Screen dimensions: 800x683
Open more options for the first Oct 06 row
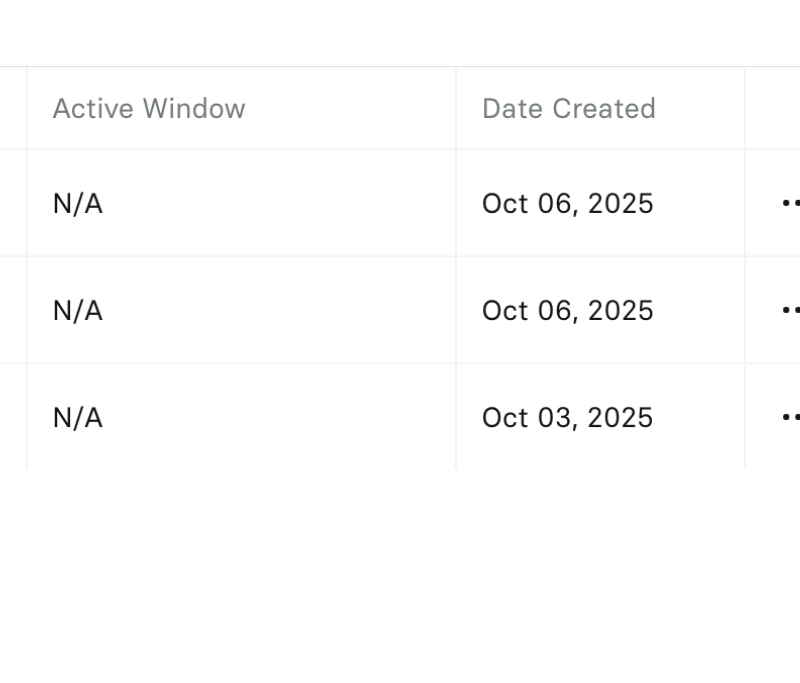click(x=790, y=203)
